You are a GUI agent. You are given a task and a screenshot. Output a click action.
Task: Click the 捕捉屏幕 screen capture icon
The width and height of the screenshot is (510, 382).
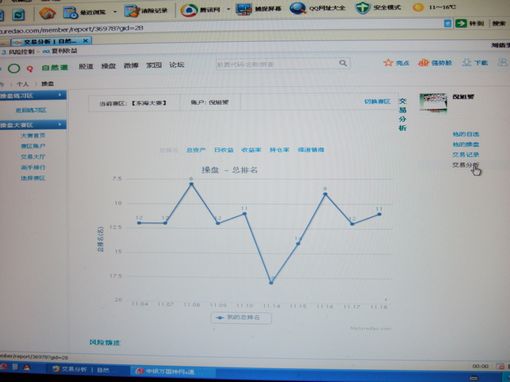[x=243, y=9]
